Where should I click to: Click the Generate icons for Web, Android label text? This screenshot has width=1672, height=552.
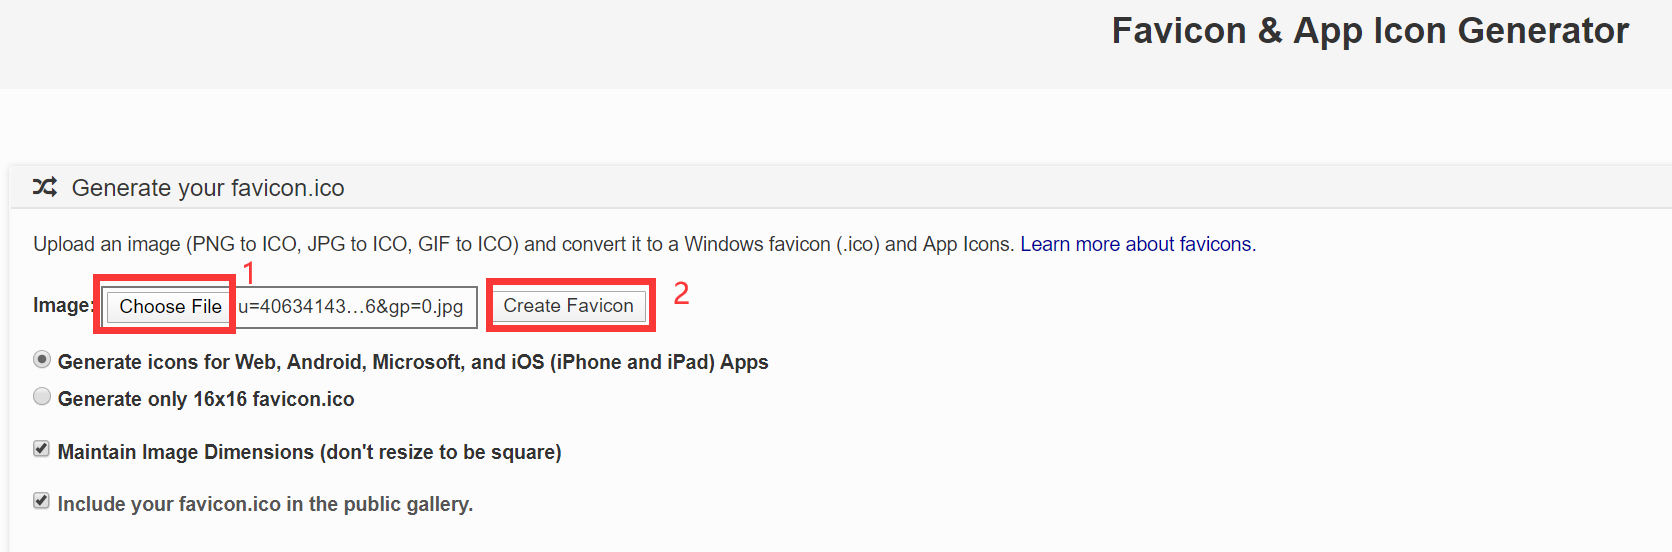412,362
